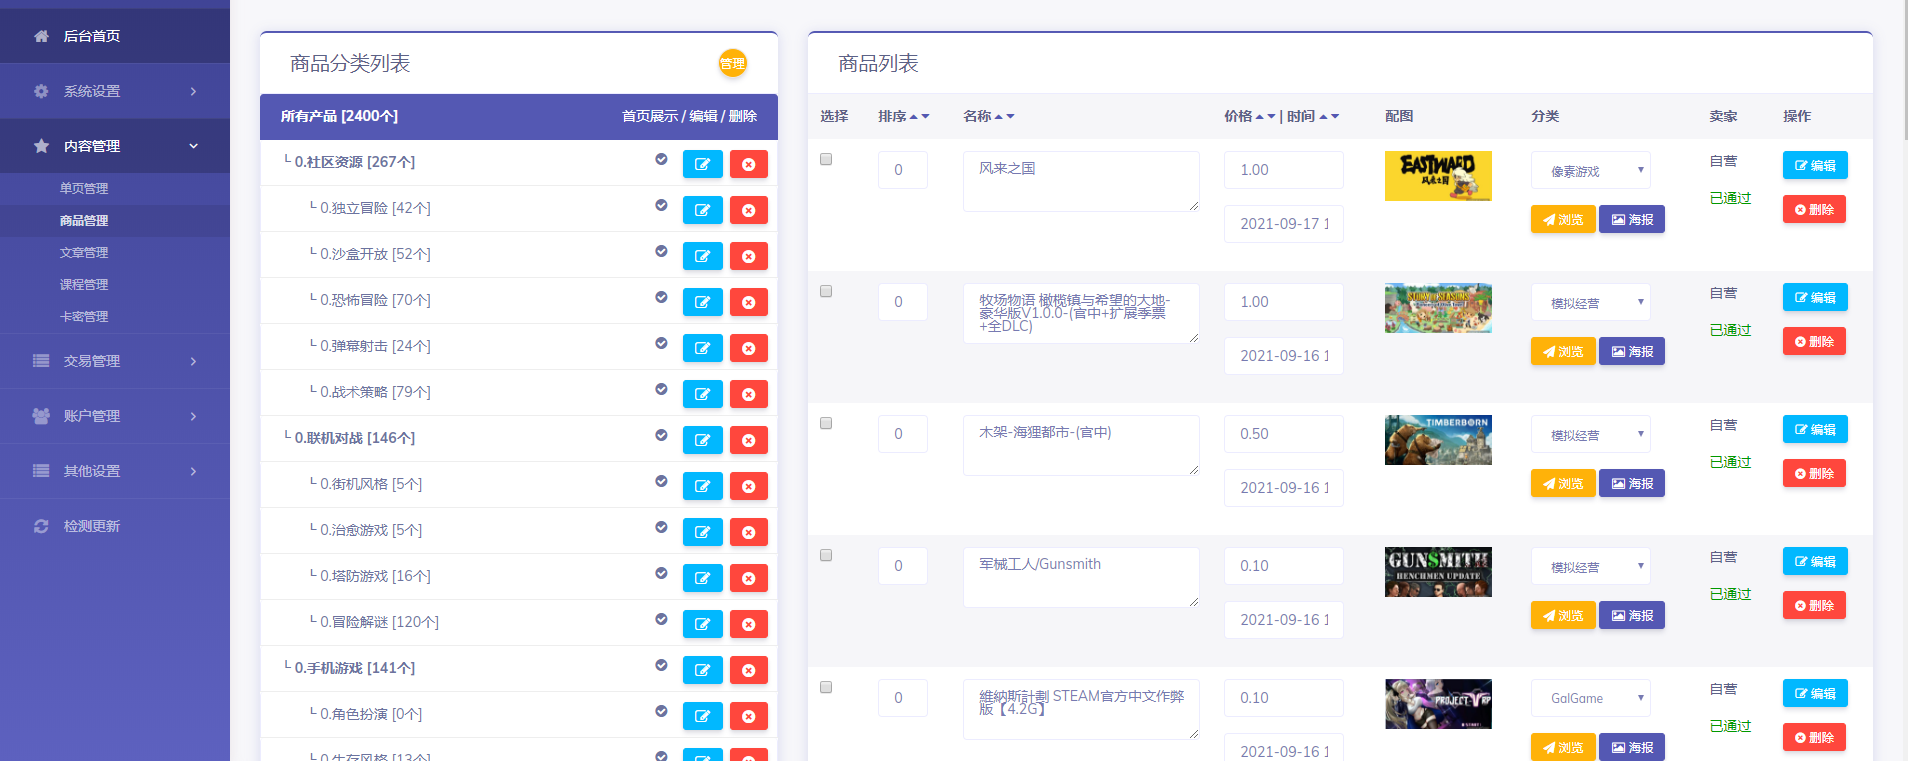Check the box for 維納斯計劃 product

tap(826, 687)
